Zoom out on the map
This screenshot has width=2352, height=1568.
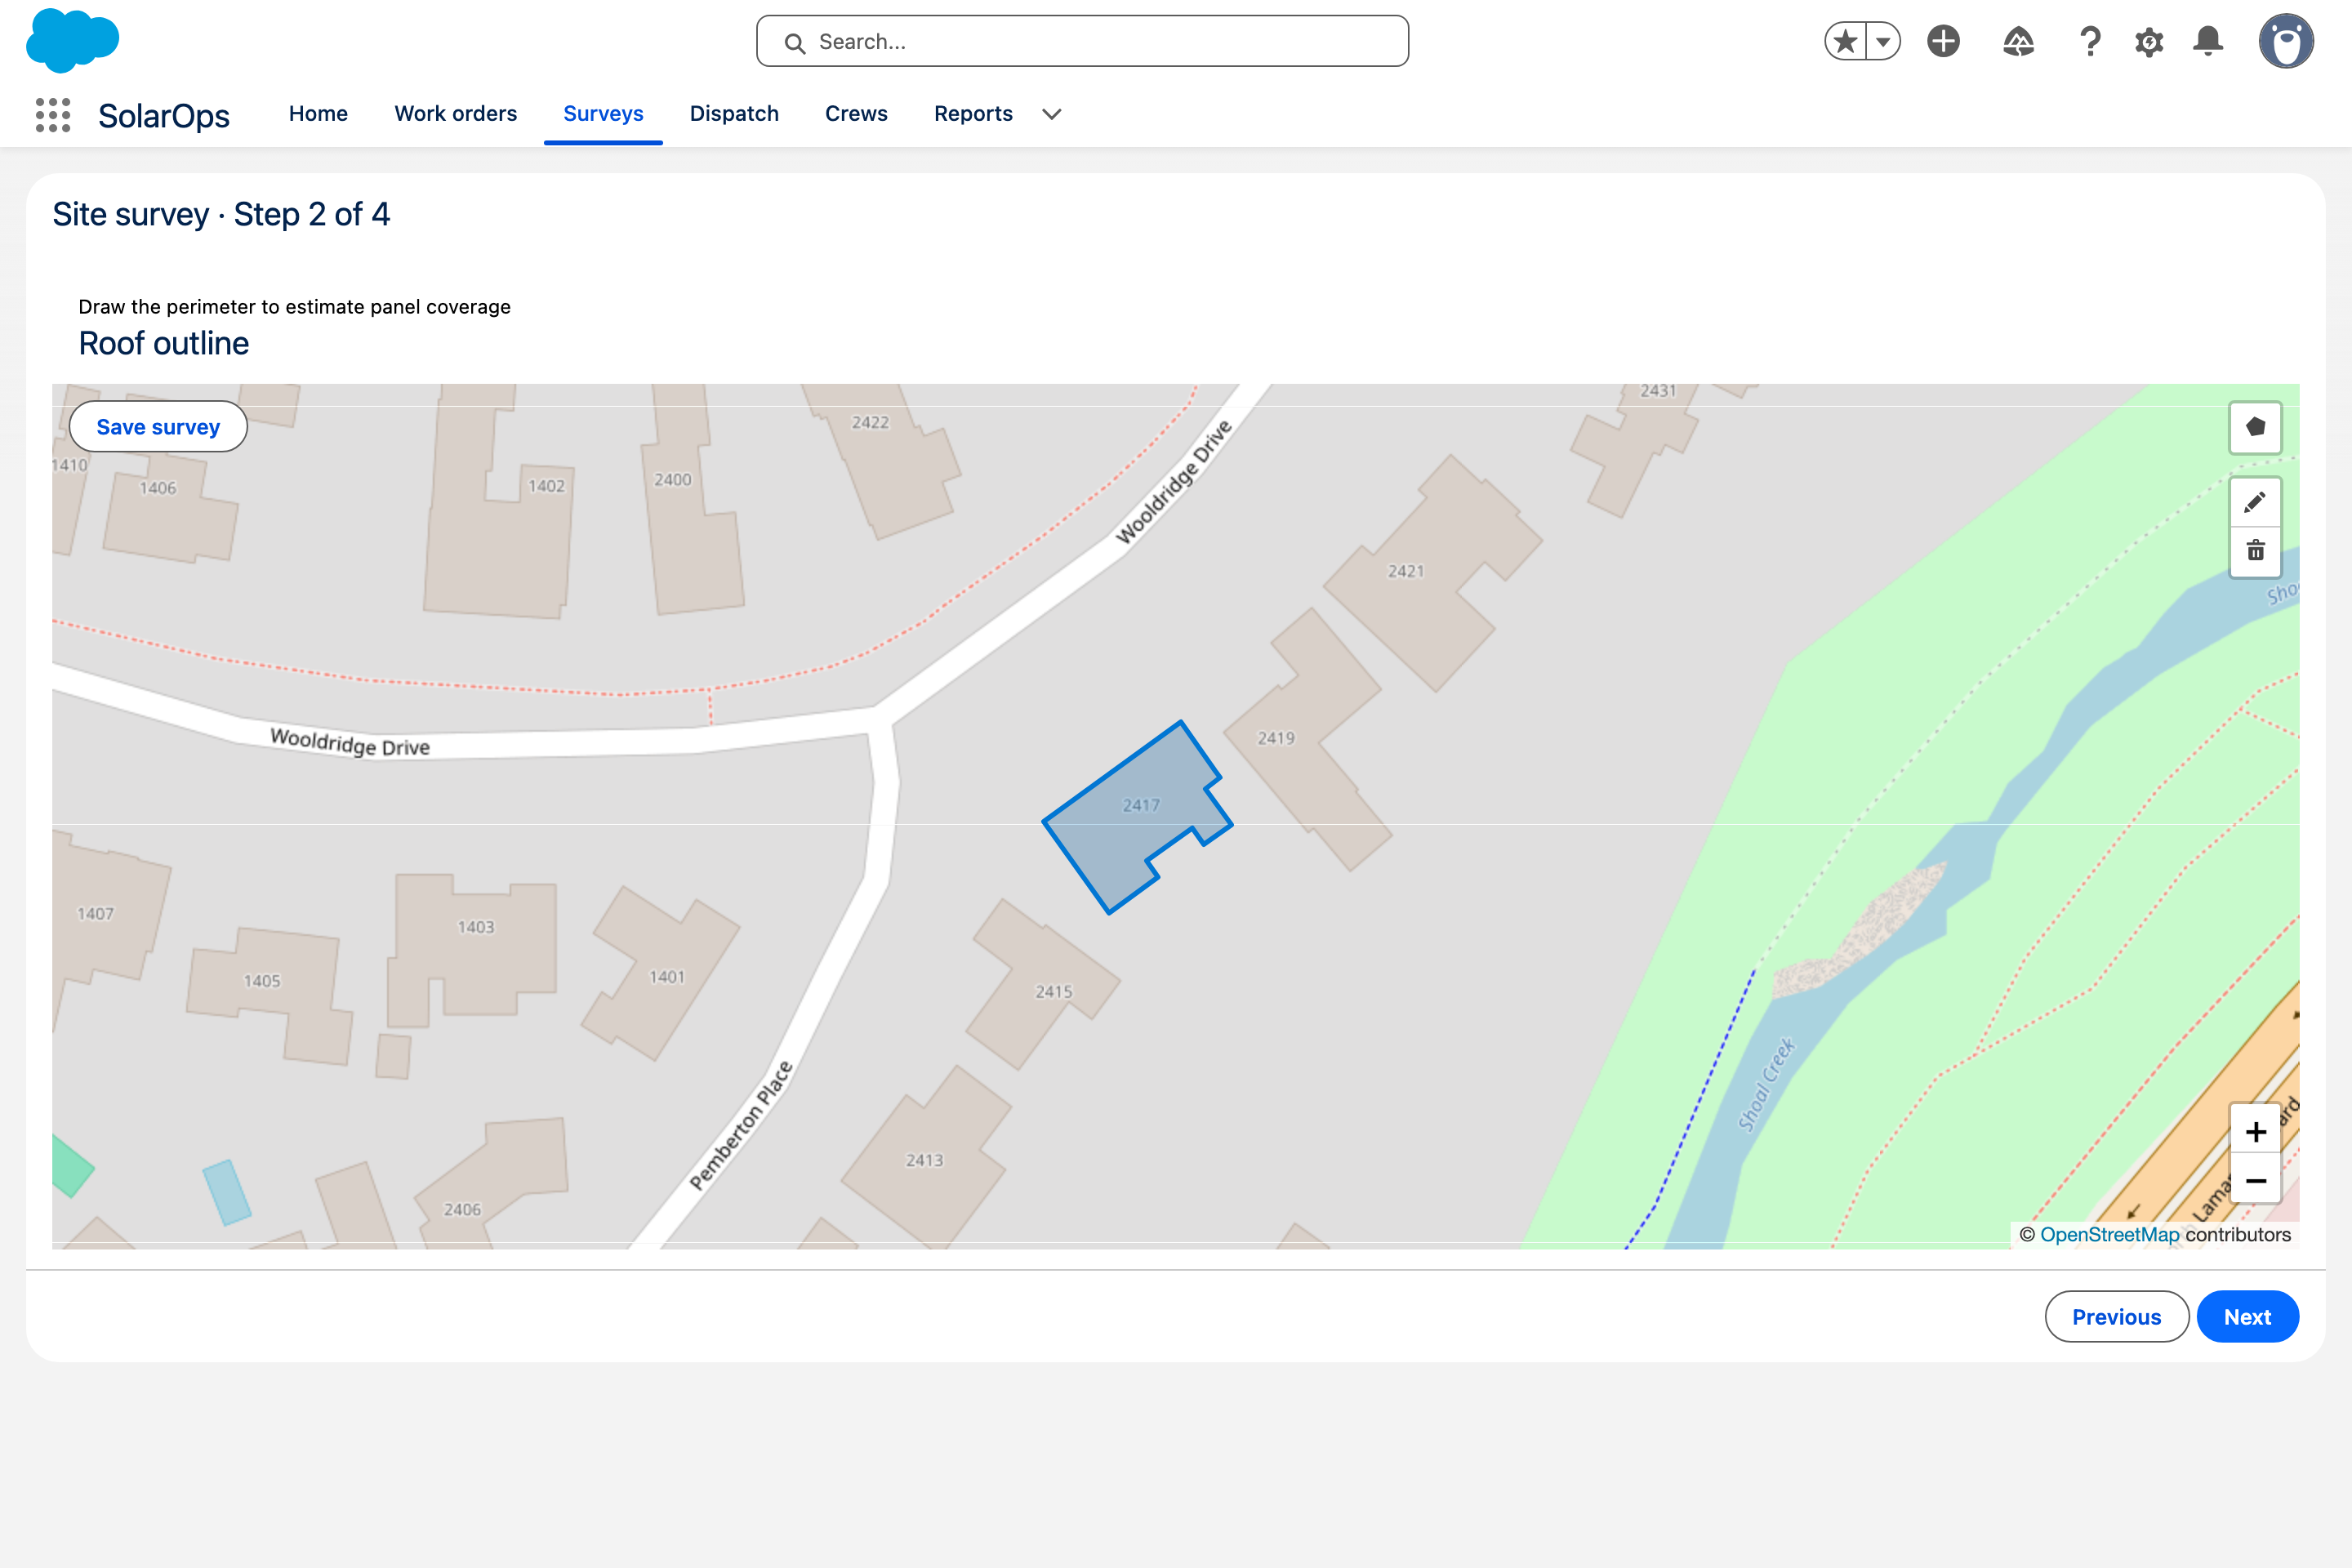click(x=2255, y=1180)
